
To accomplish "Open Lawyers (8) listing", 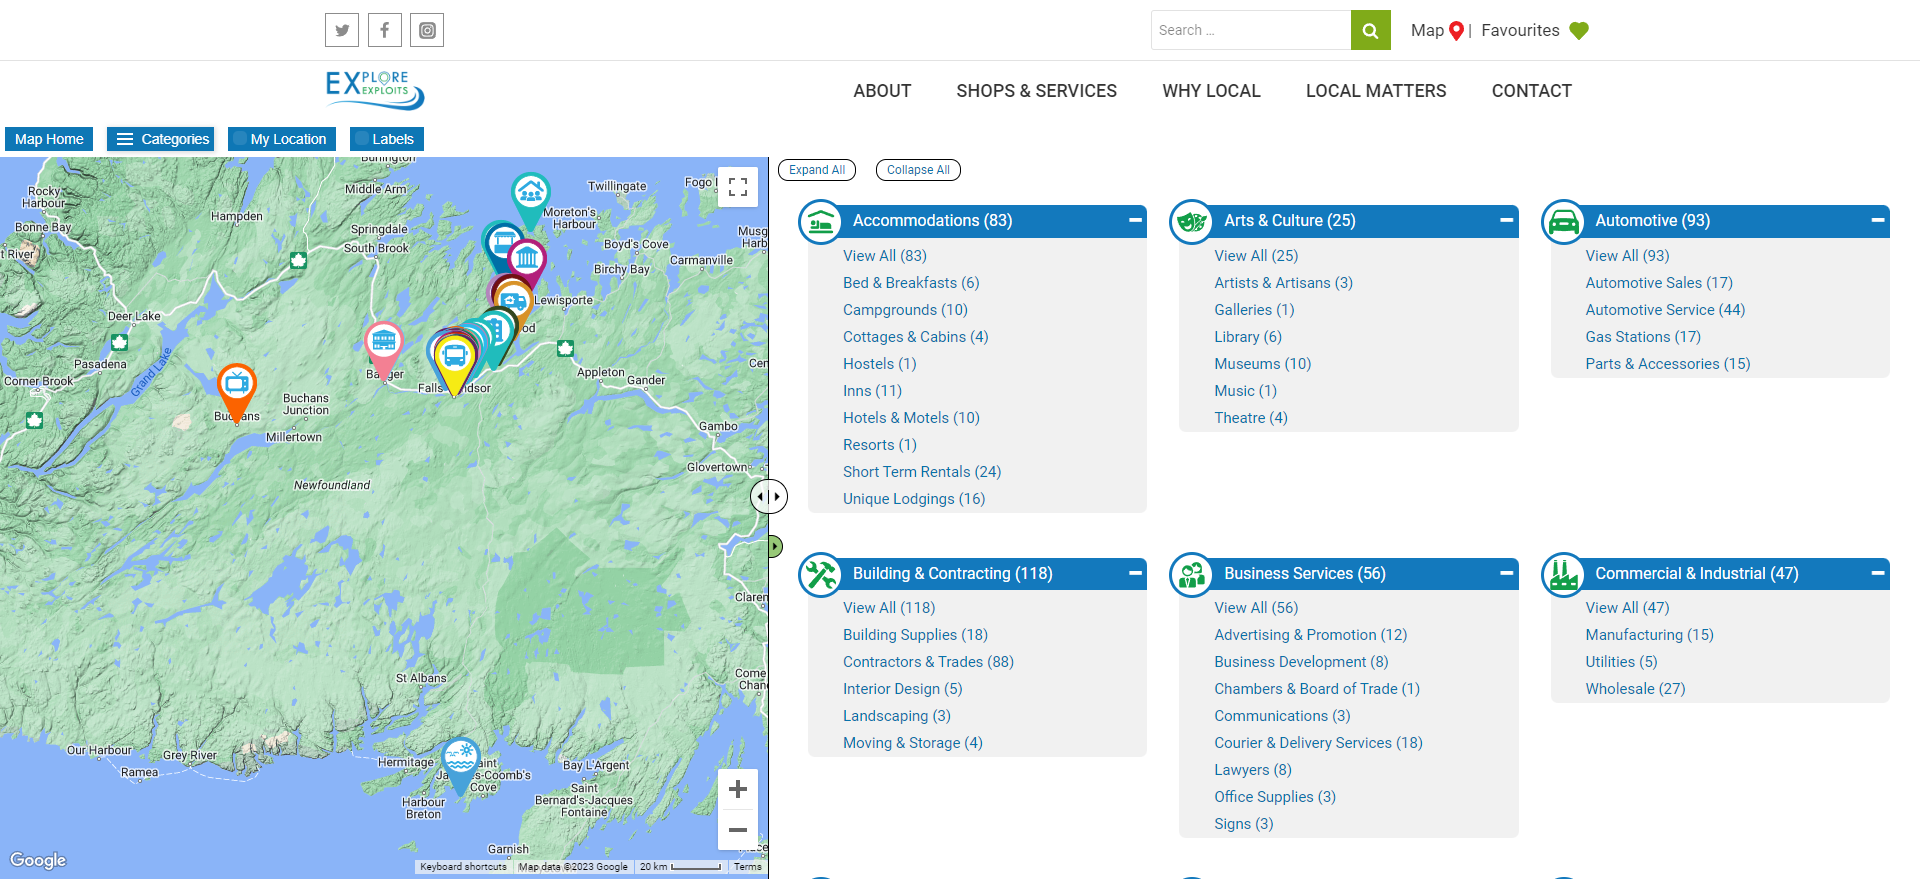I will (1253, 770).
